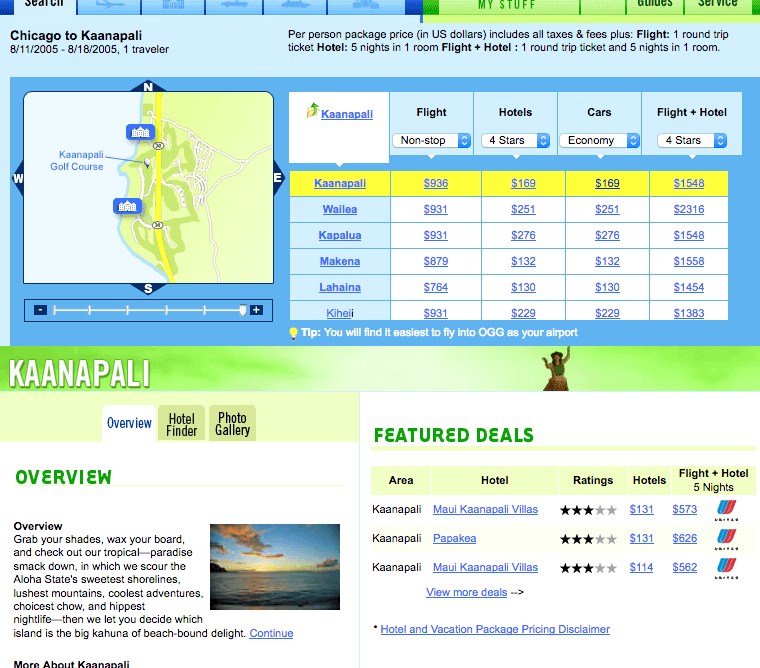The height and width of the screenshot is (668, 760).
Task: Click the $573 package price in Featured Deals
Action: click(x=684, y=509)
